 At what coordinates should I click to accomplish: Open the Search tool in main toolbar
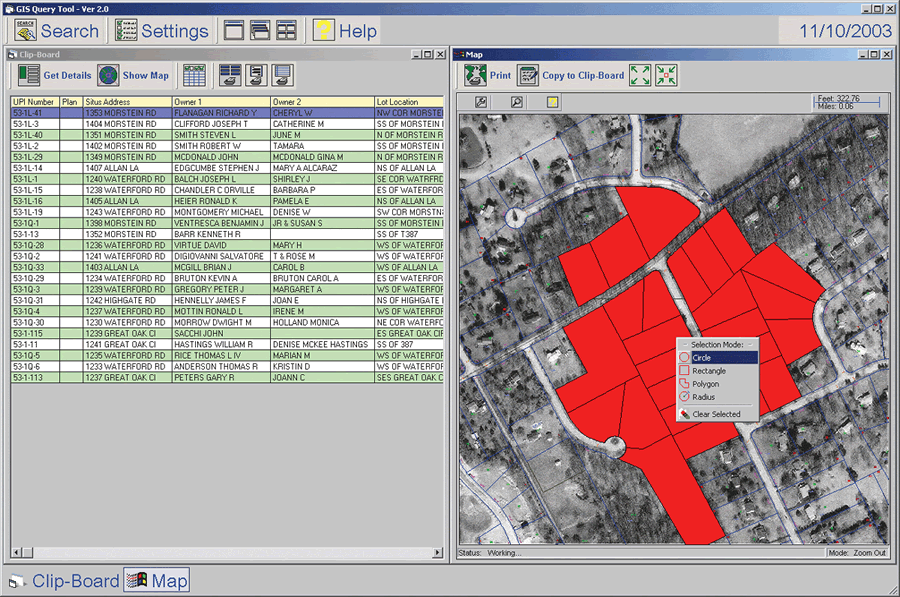(x=56, y=30)
